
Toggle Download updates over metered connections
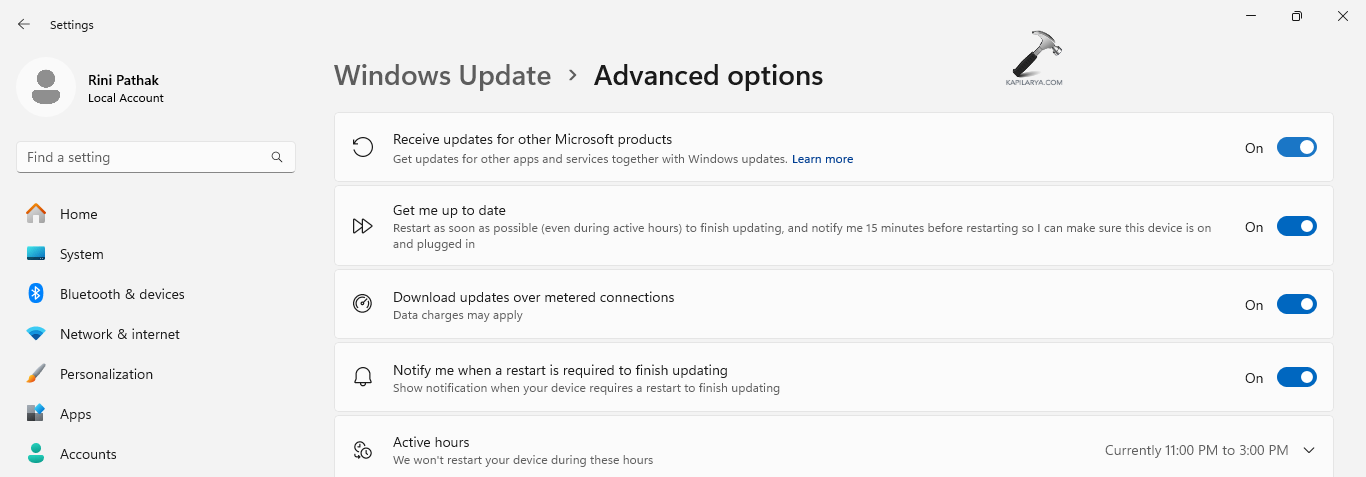coord(1296,305)
